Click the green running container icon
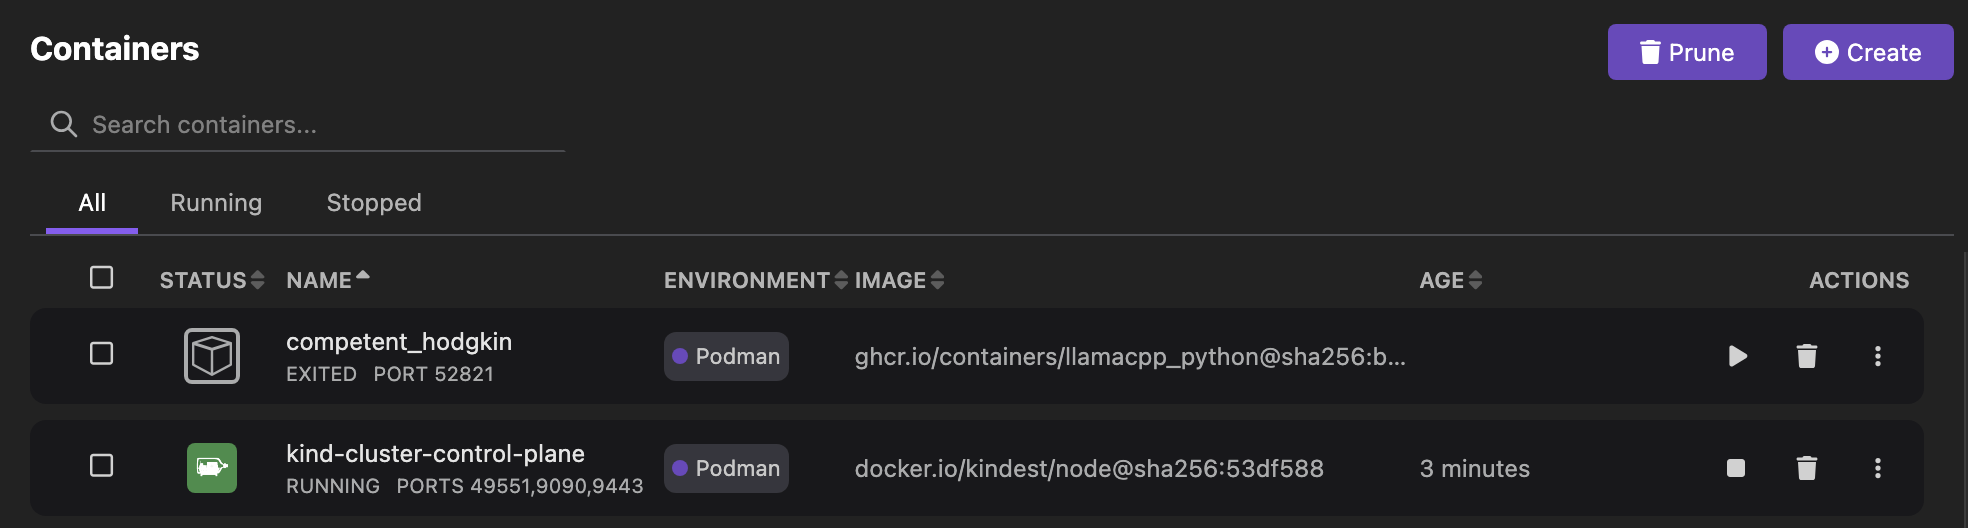 tap(212, 468)
